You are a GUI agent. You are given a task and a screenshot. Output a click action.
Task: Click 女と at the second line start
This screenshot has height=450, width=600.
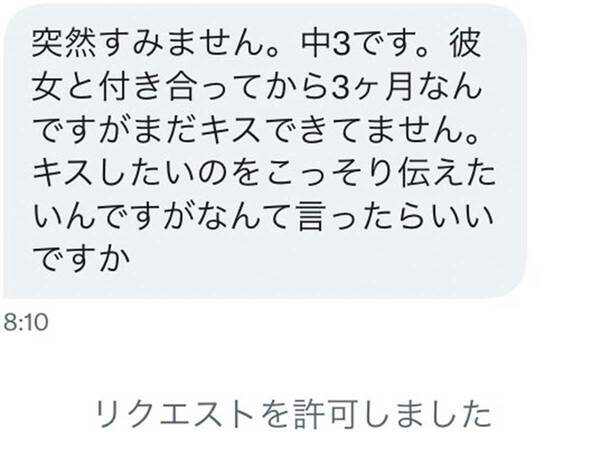pos(64,87)
